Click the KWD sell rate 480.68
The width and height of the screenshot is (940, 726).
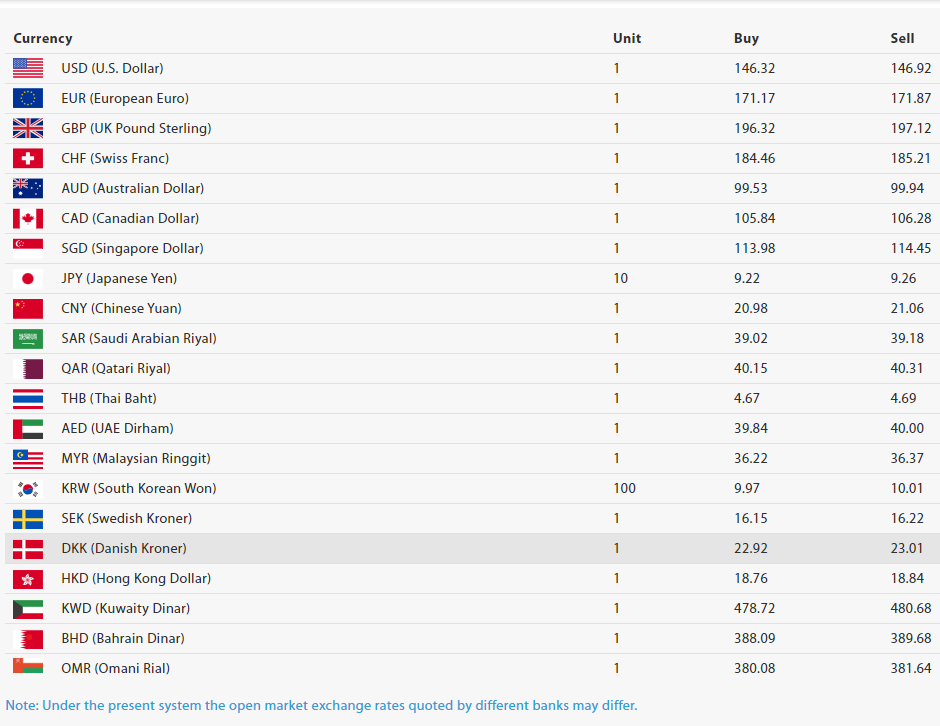(910, 608)
